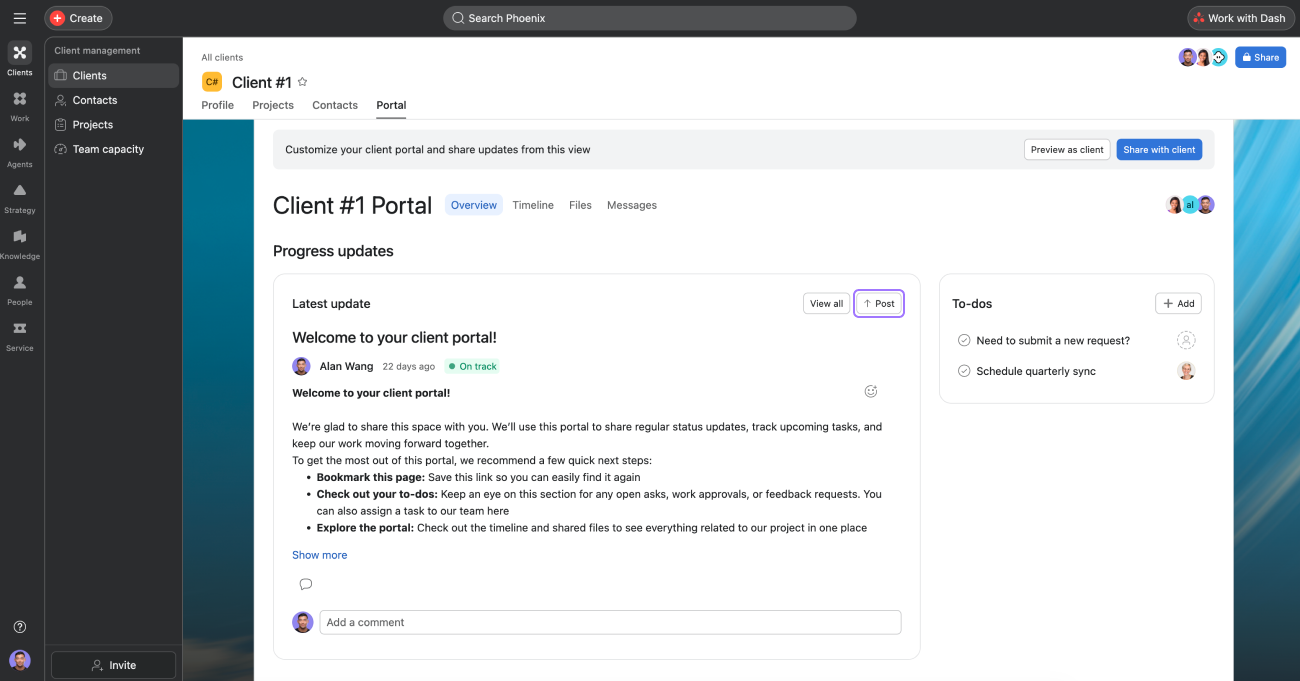The height and width of the screenshot is (681, 1300).
Task: Open the Work section in sidebar
Action: coord(19,106)
